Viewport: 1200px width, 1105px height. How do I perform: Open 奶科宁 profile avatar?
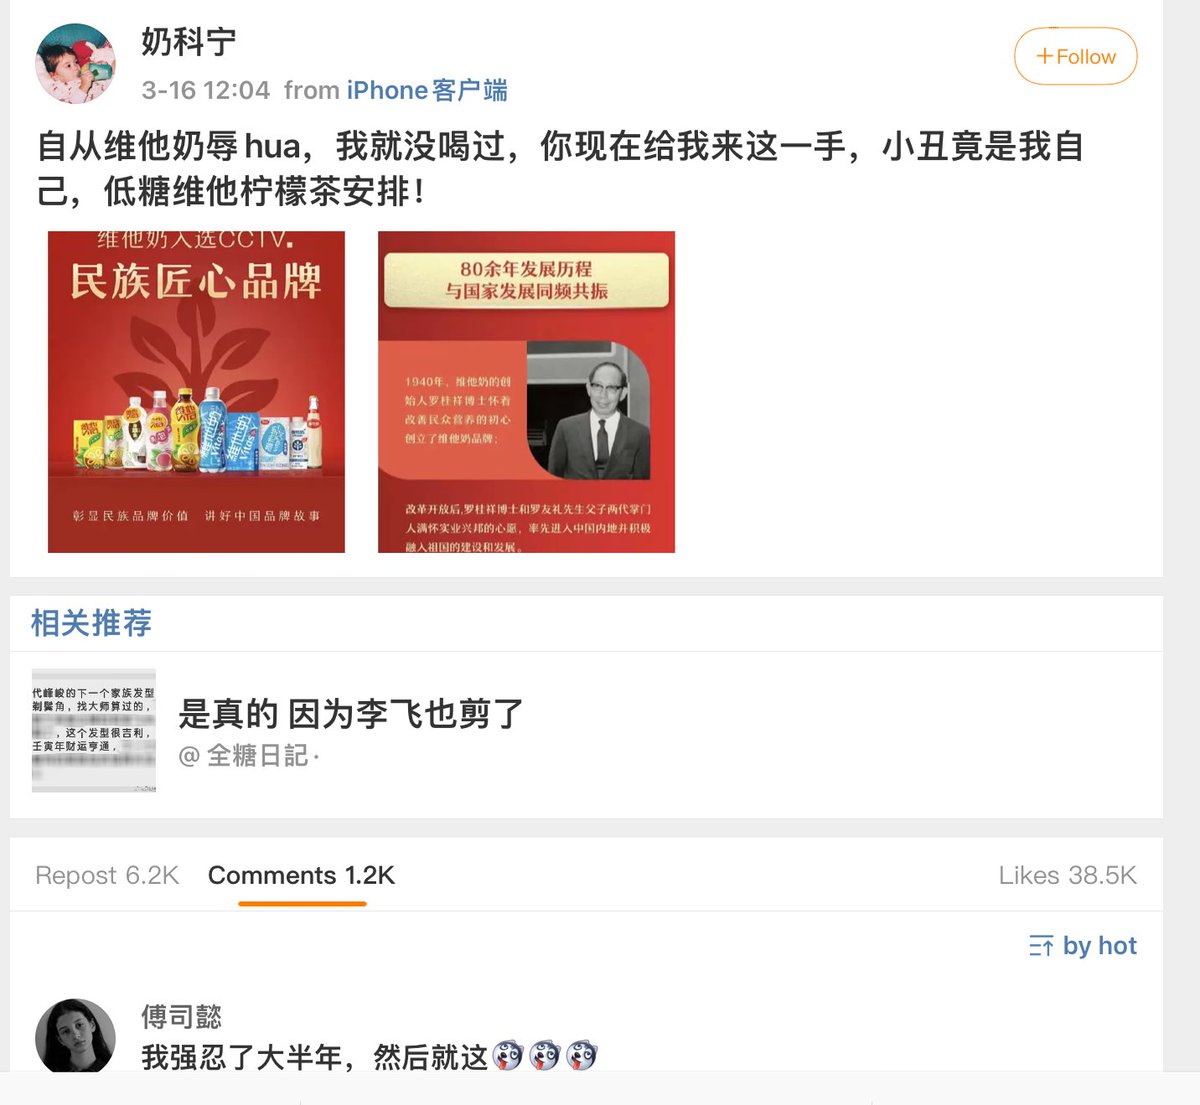(76, 64)
